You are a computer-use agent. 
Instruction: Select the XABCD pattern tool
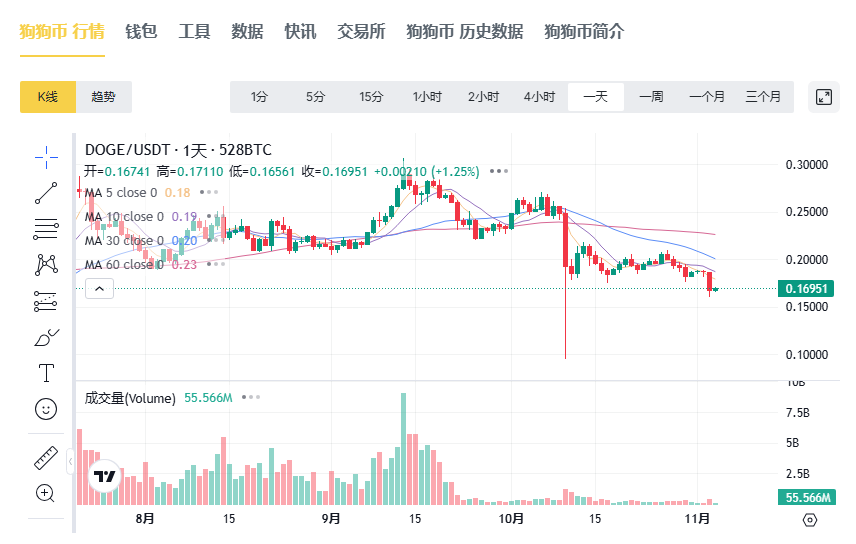[x=46, y=264]
